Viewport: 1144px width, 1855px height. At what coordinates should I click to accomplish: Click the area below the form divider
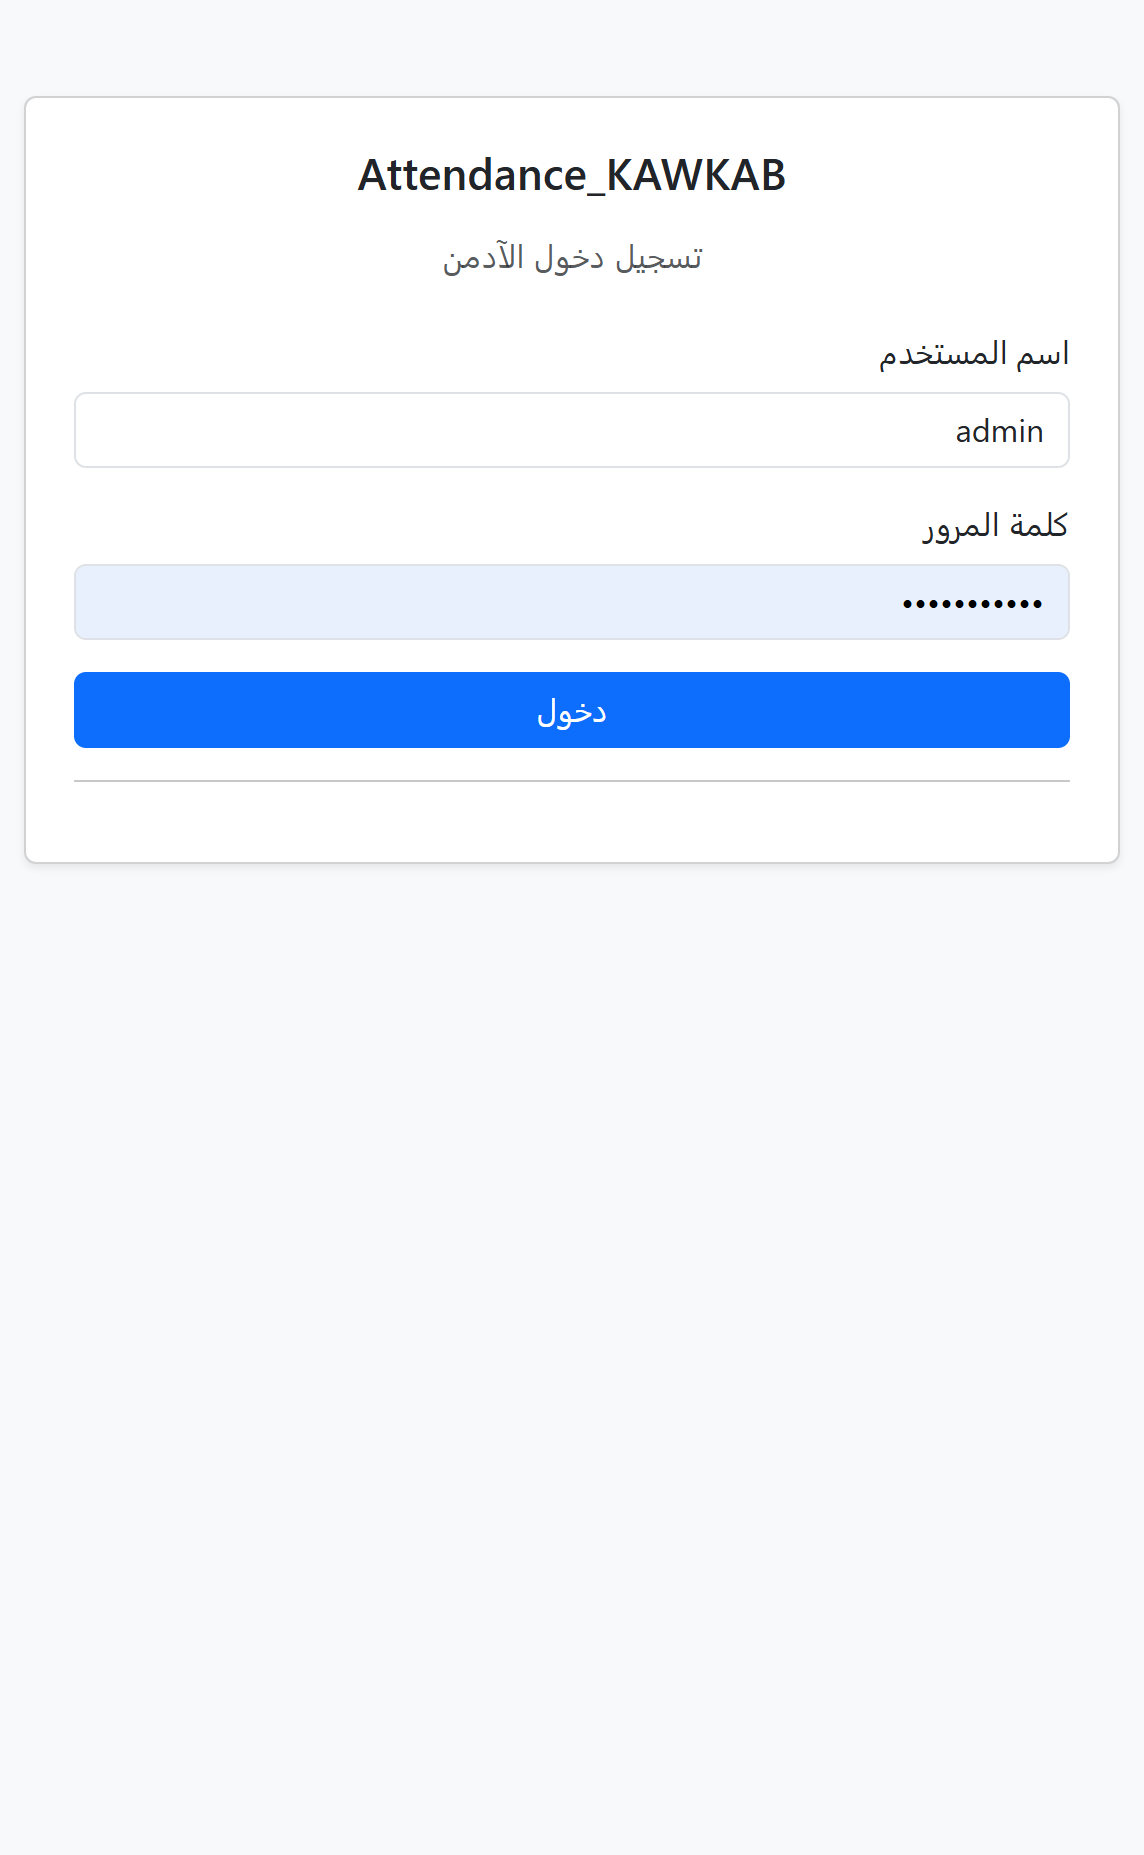tap(571, 815)
